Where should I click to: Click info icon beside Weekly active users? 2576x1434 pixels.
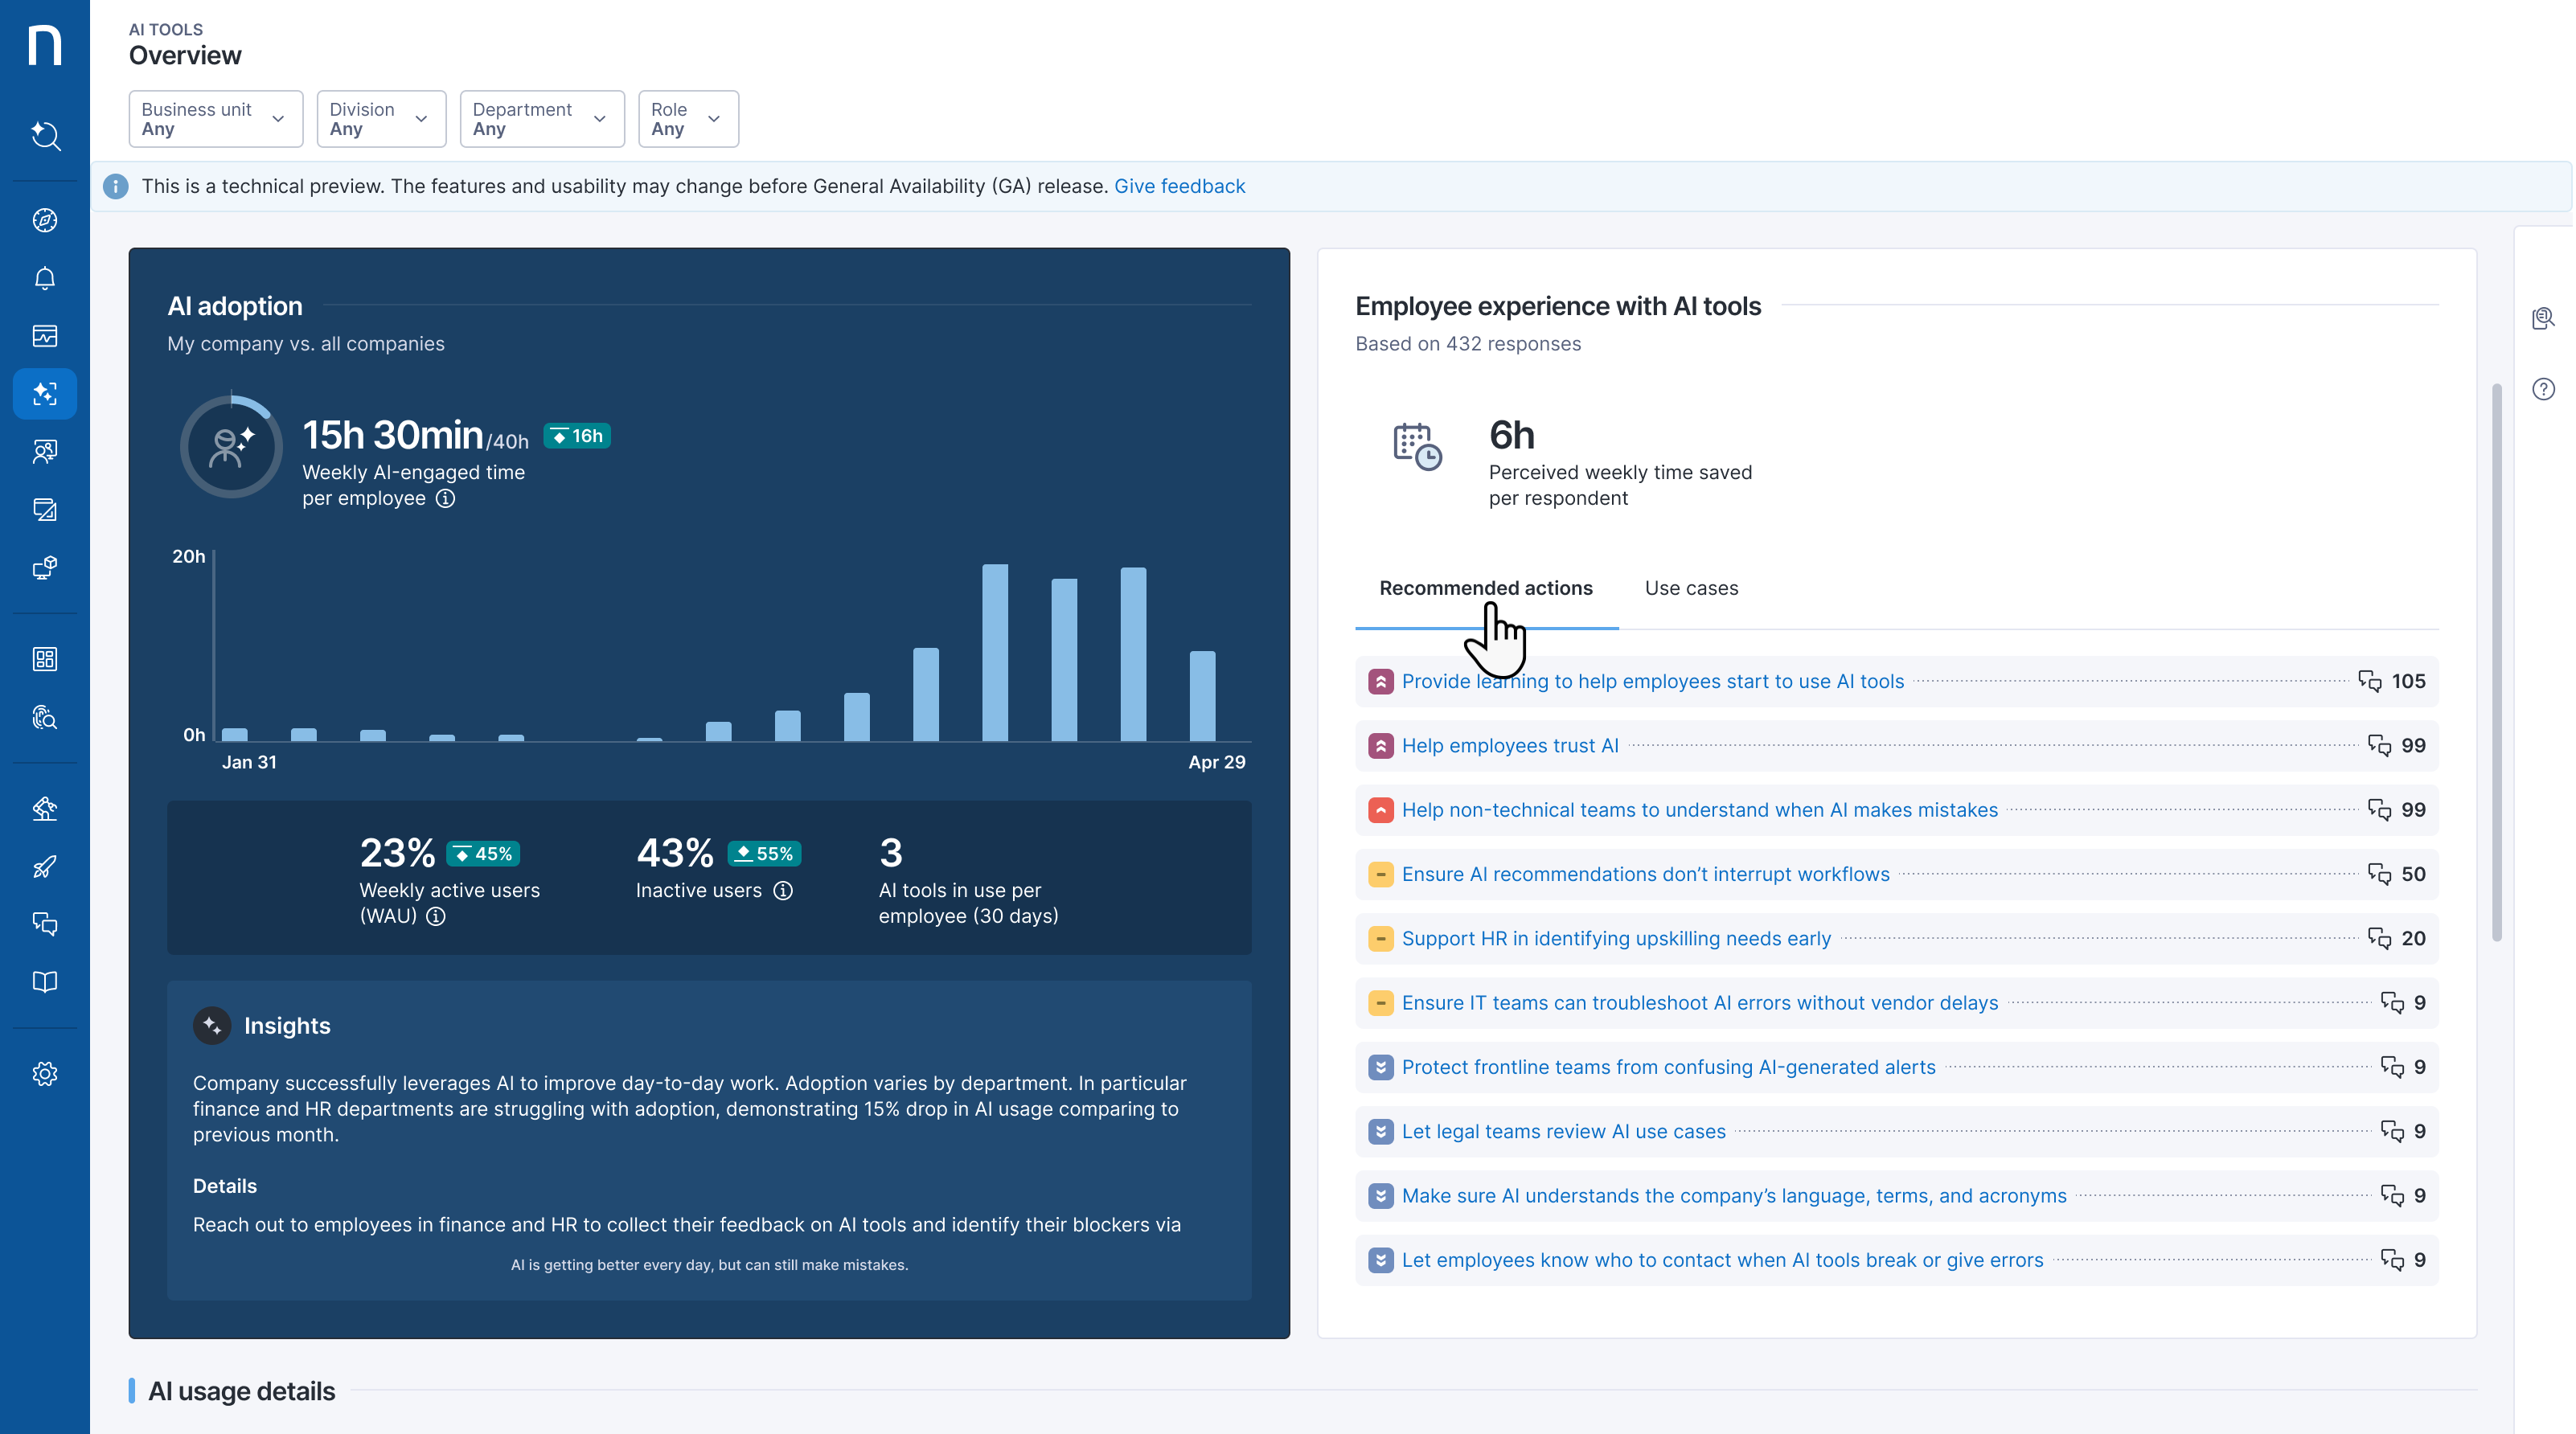436,916
